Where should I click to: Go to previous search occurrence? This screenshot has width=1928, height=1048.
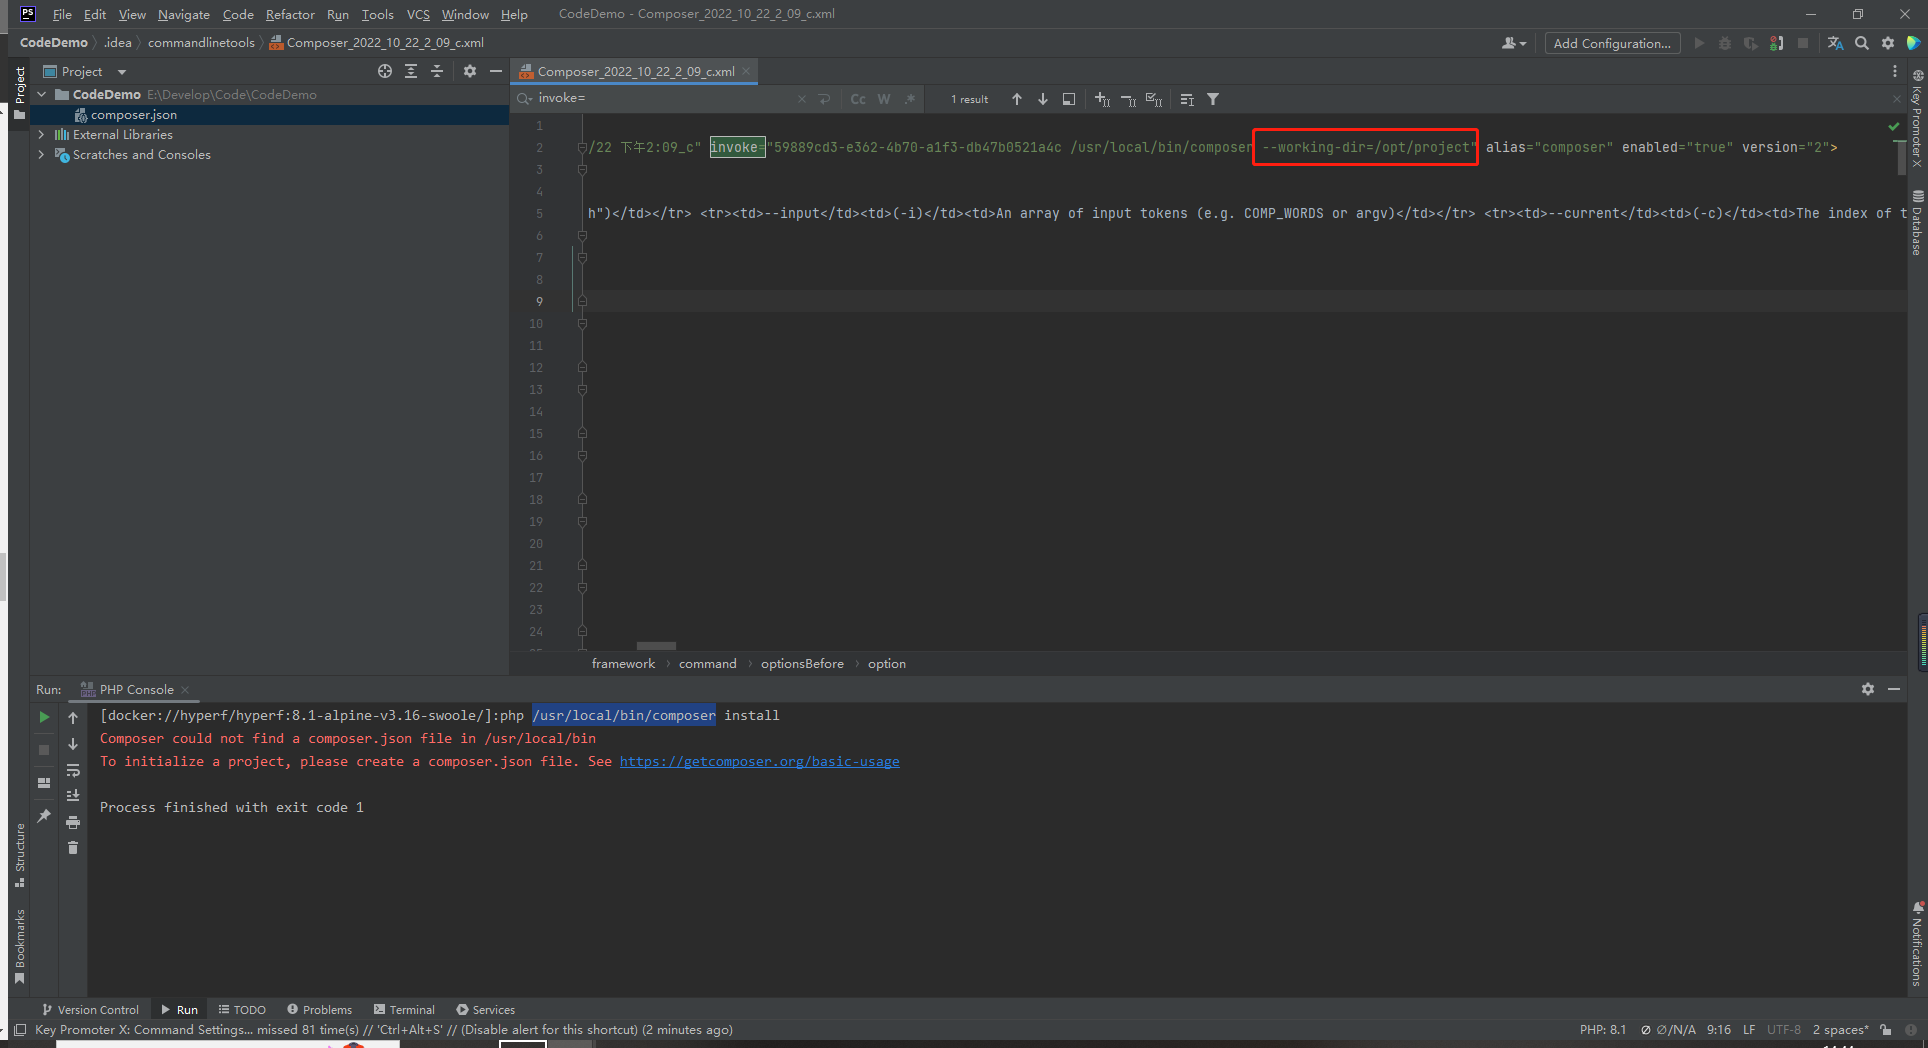tap(1017, 99)
